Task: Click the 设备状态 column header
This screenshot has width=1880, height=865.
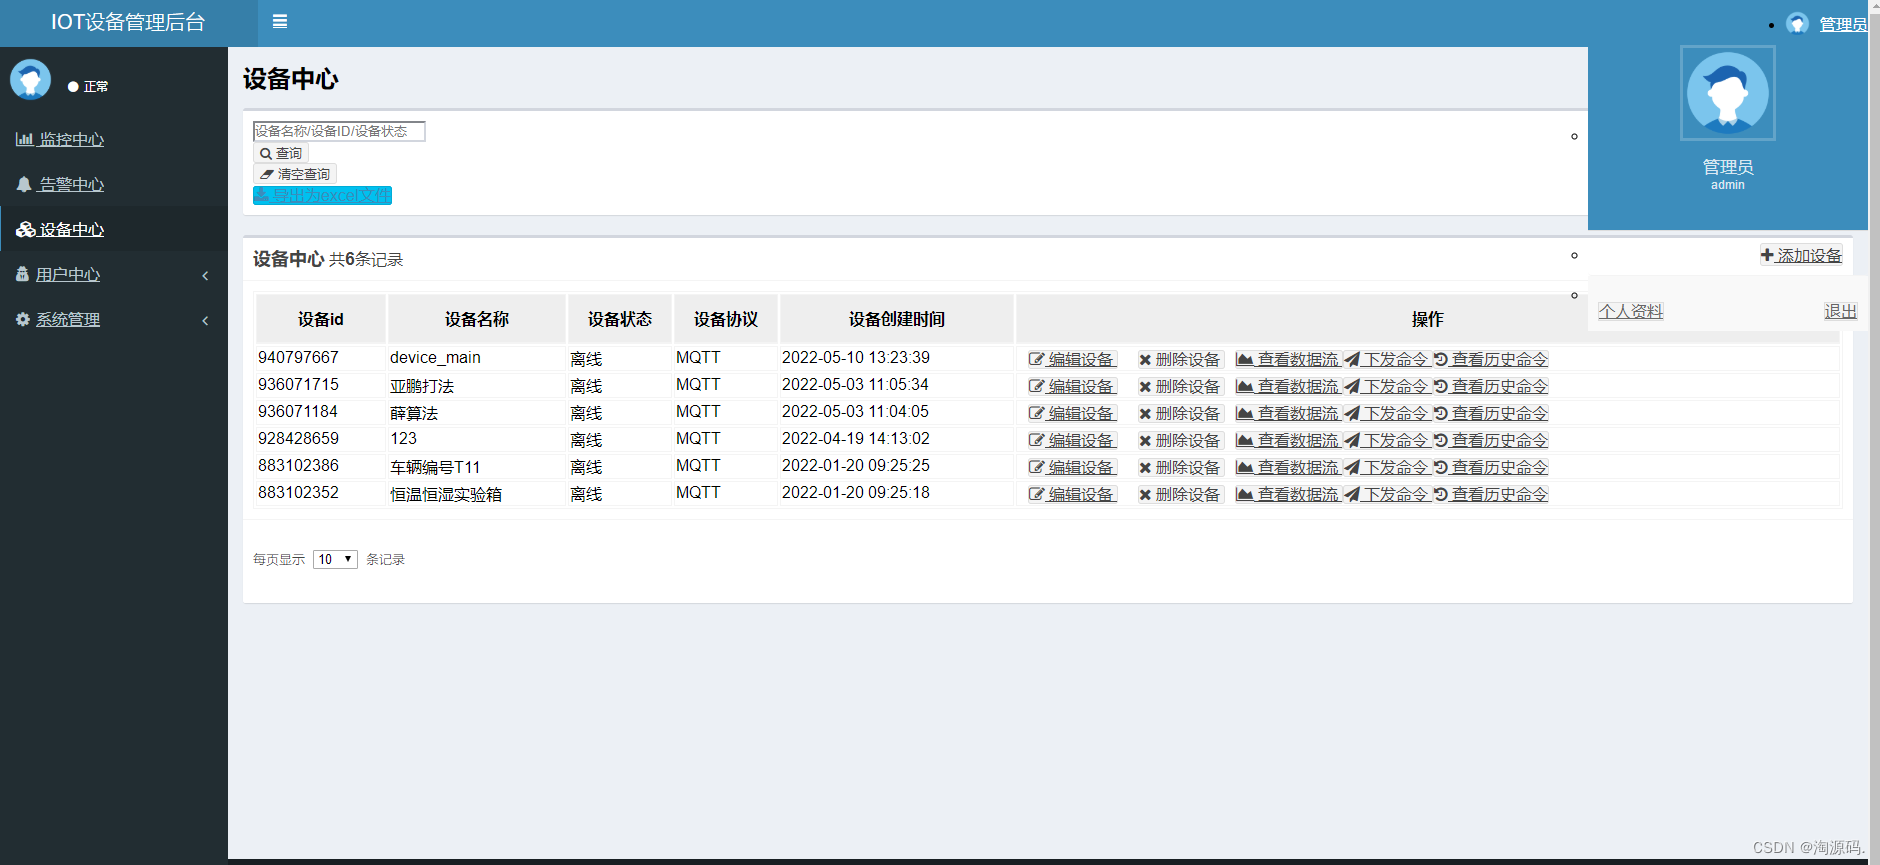Action: [x=620, y=319]
